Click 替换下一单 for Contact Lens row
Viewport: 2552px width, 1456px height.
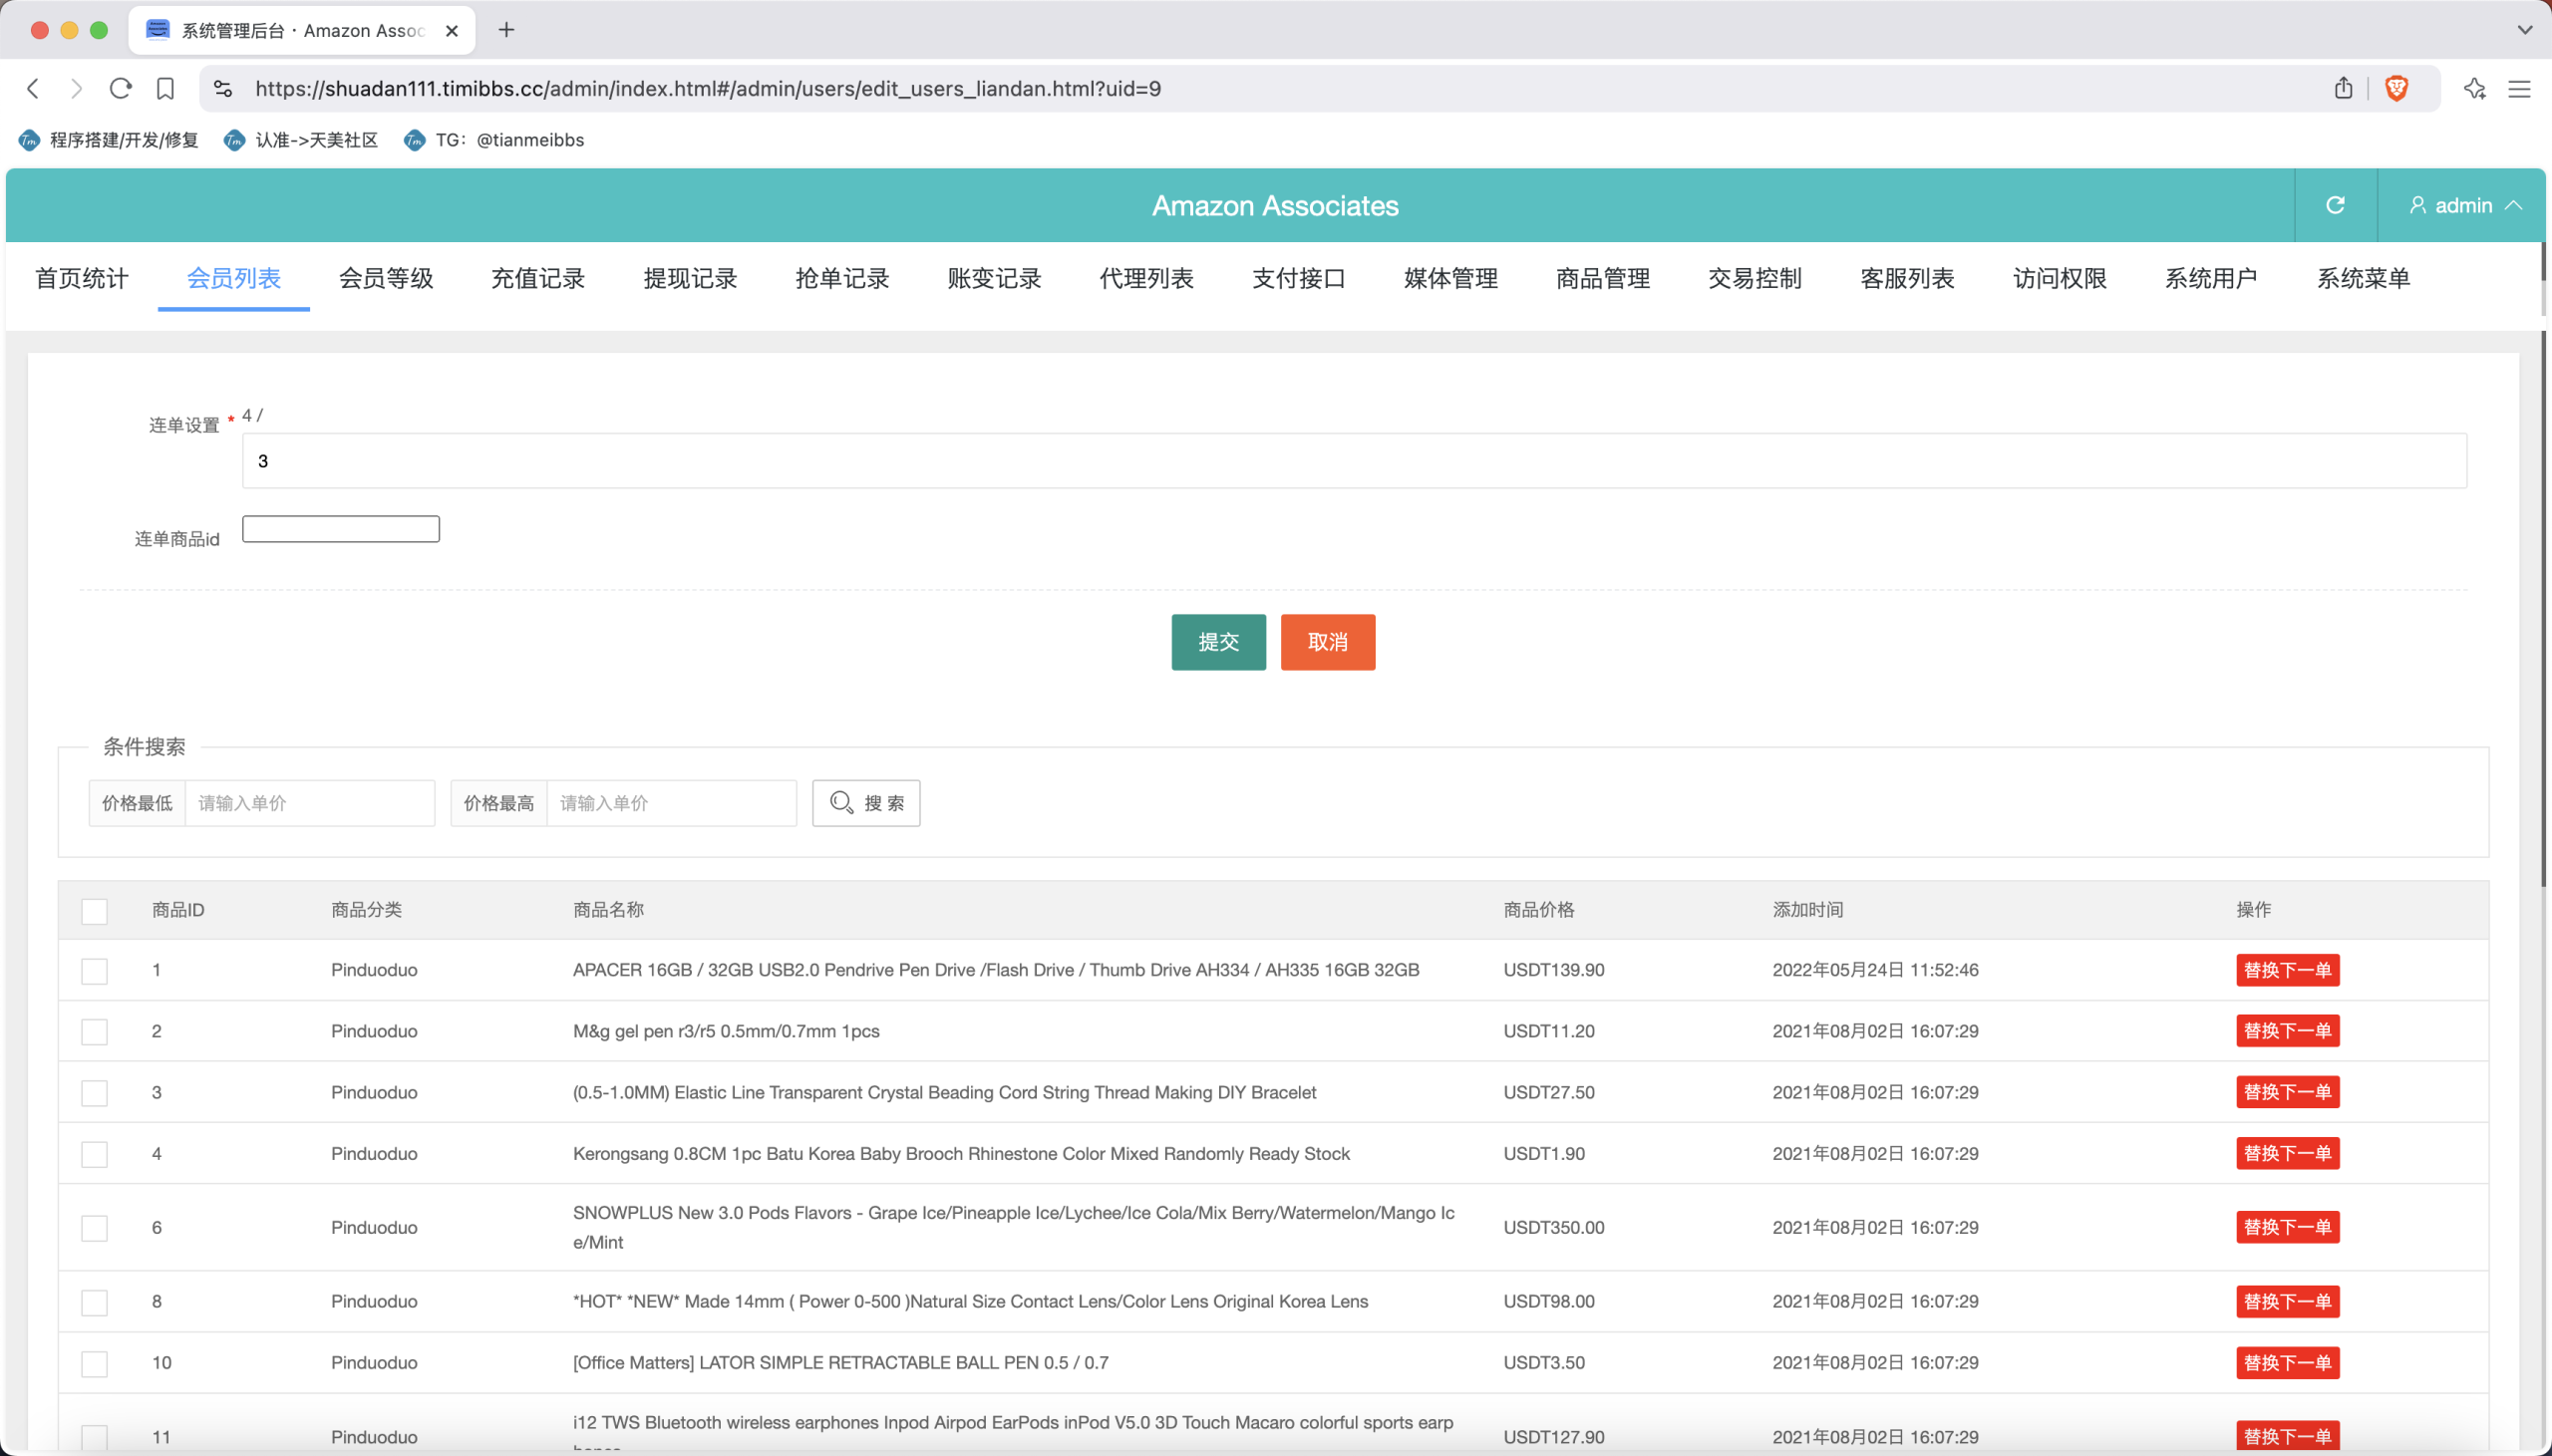(x=2287, y=1301)
